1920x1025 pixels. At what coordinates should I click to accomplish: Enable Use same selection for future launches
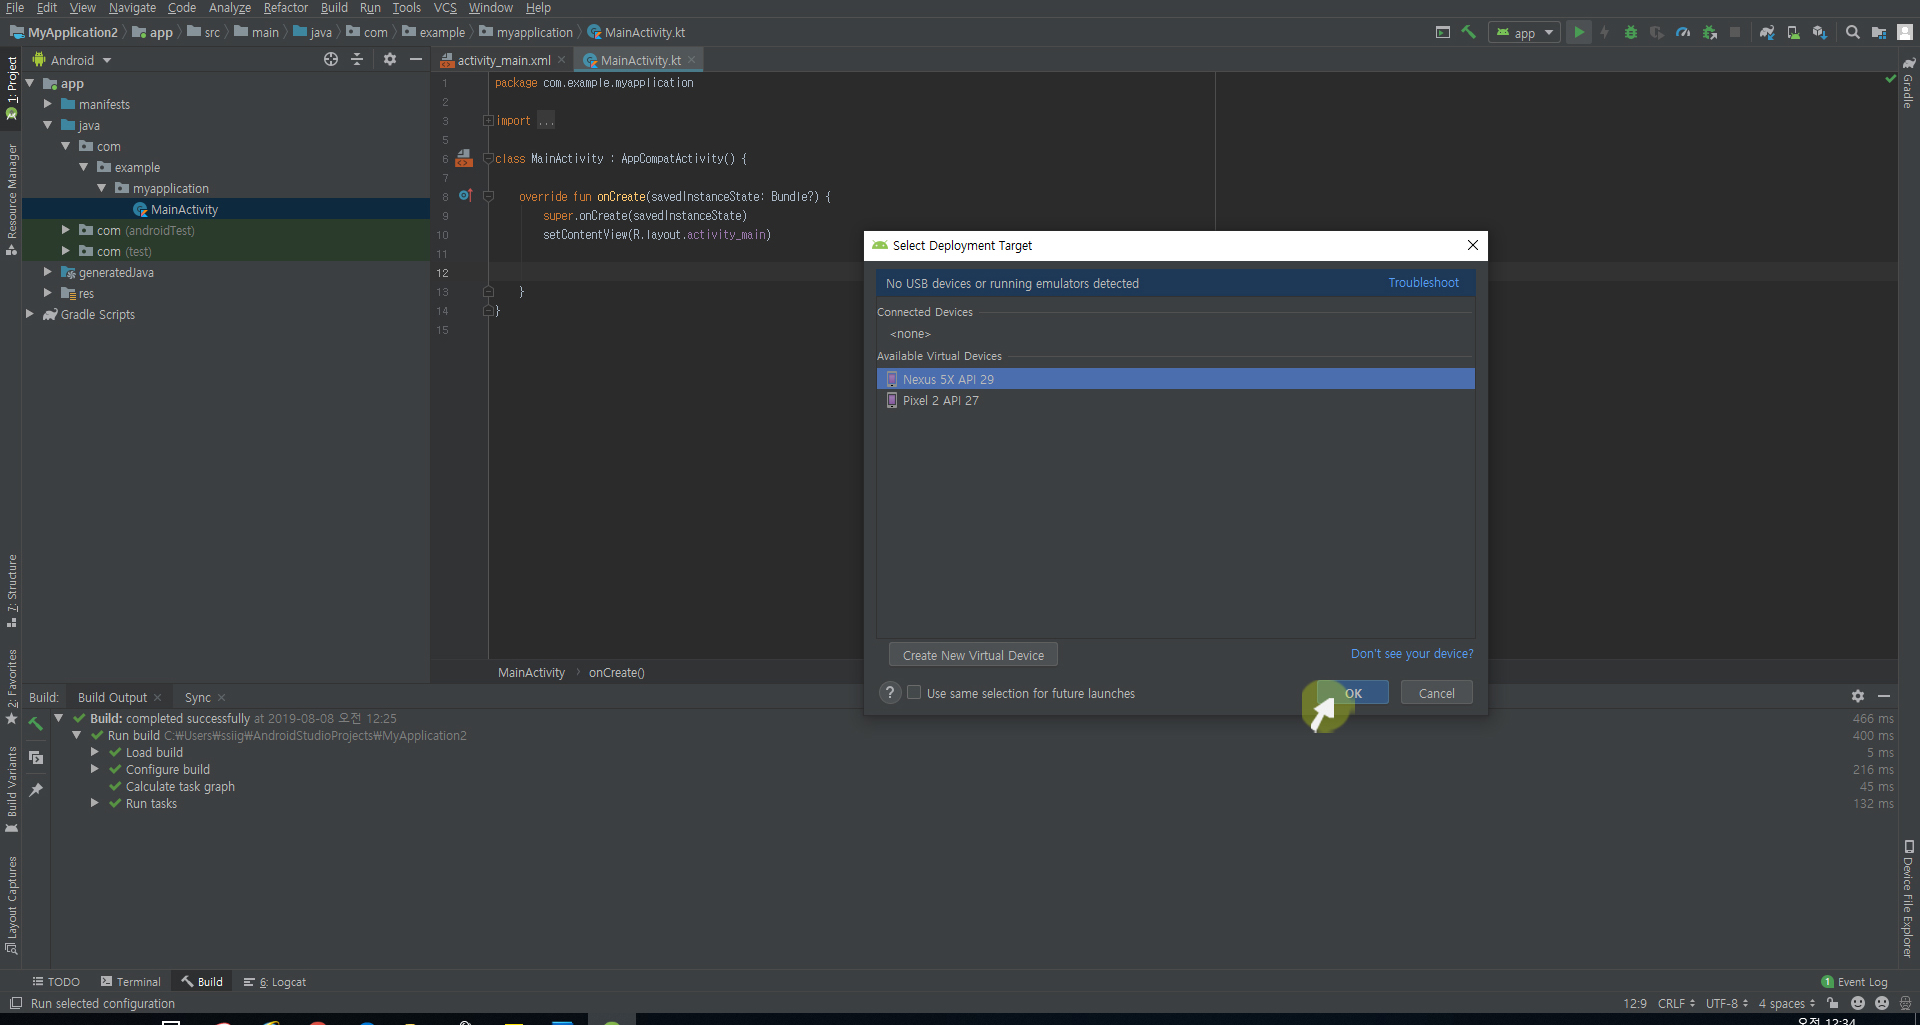click(914, 693)
